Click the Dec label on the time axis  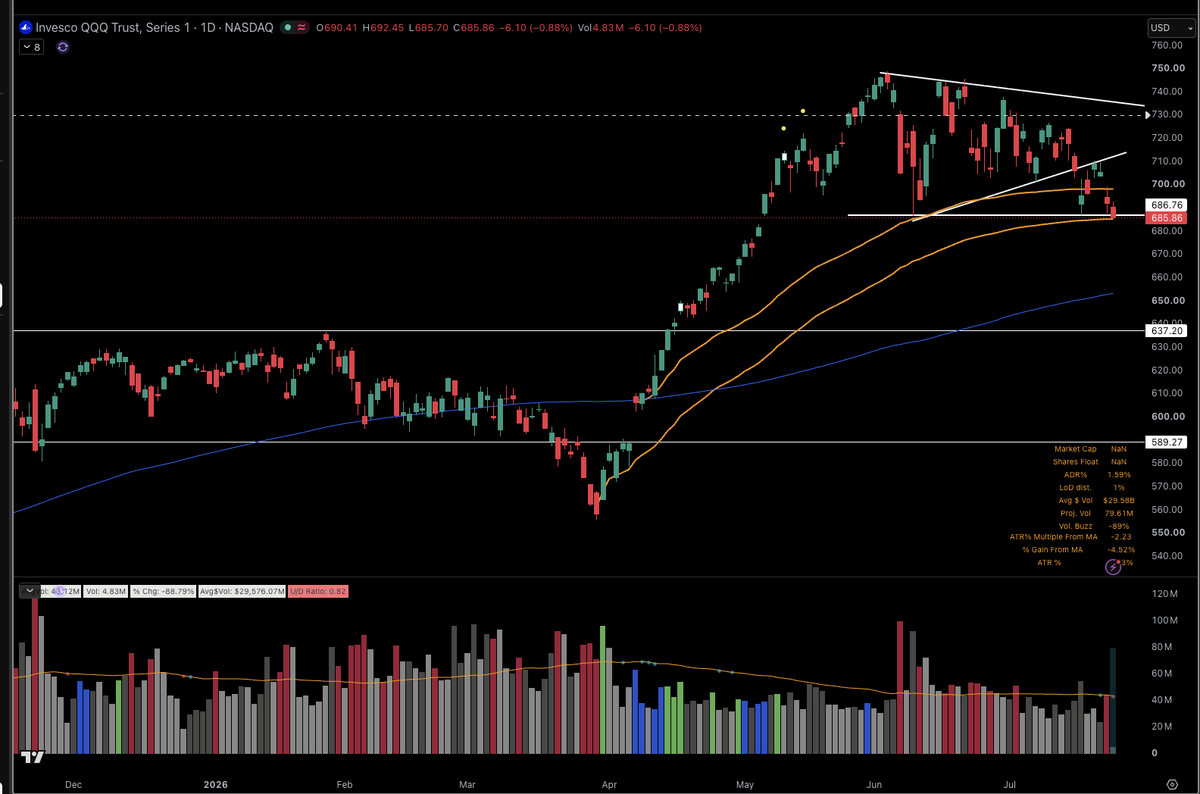point(73,785)
